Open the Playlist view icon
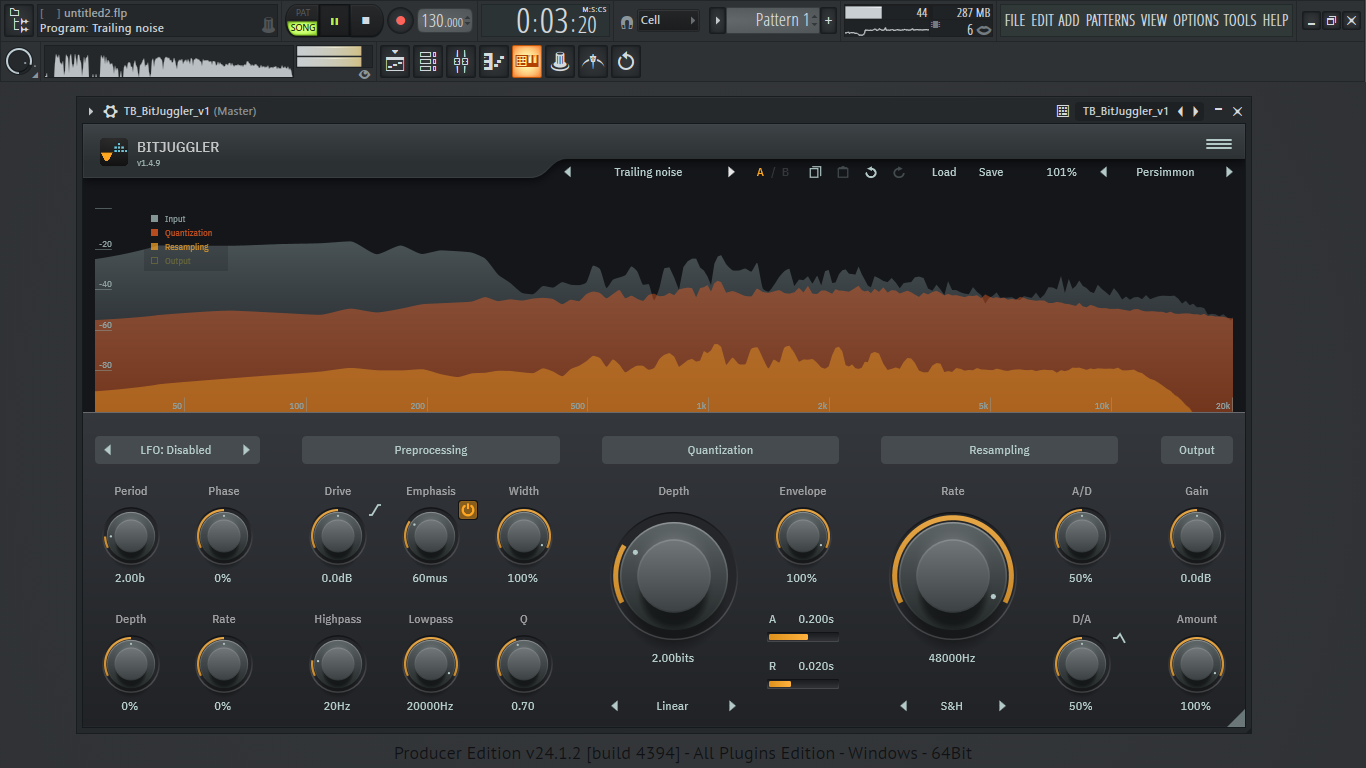Viewport: 1366px width, 768px height. click(395, 62)
